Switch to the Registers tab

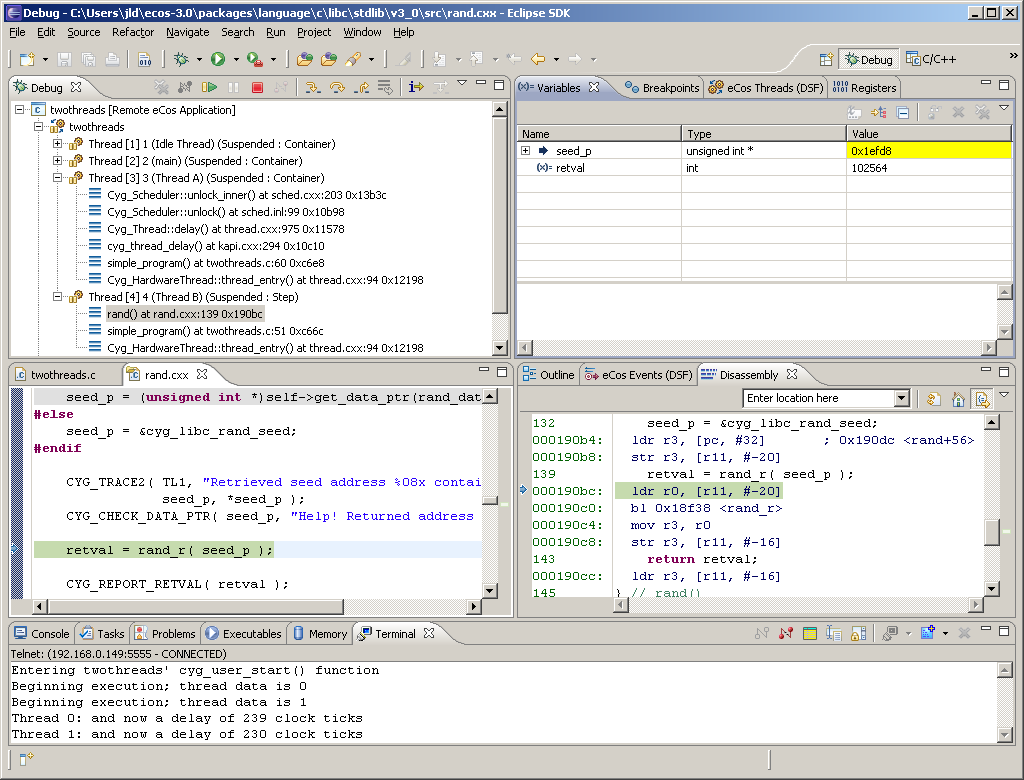(x=865, y=88)
